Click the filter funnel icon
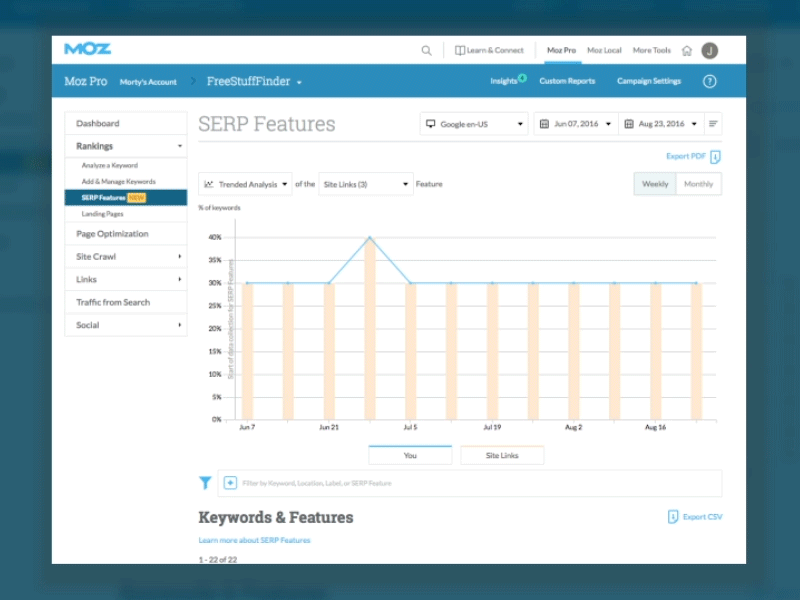The width and height of the screenshot is (800, 600). coord(205,483)
